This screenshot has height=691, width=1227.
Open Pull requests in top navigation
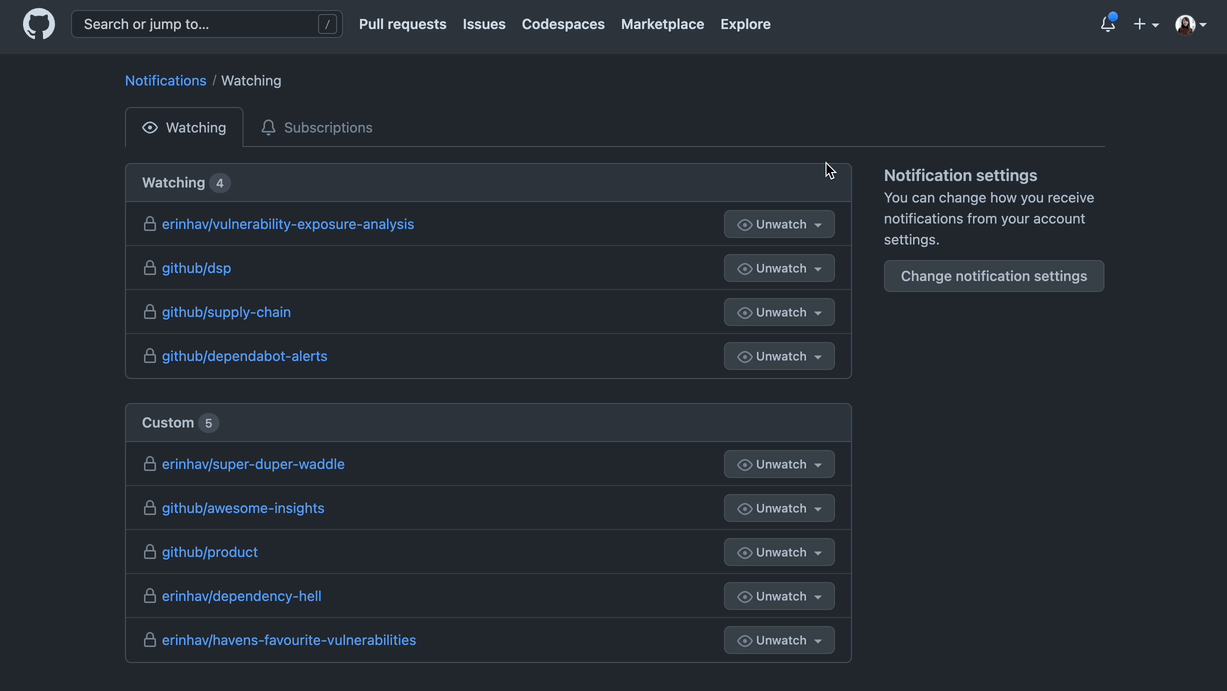click(402, 24)
